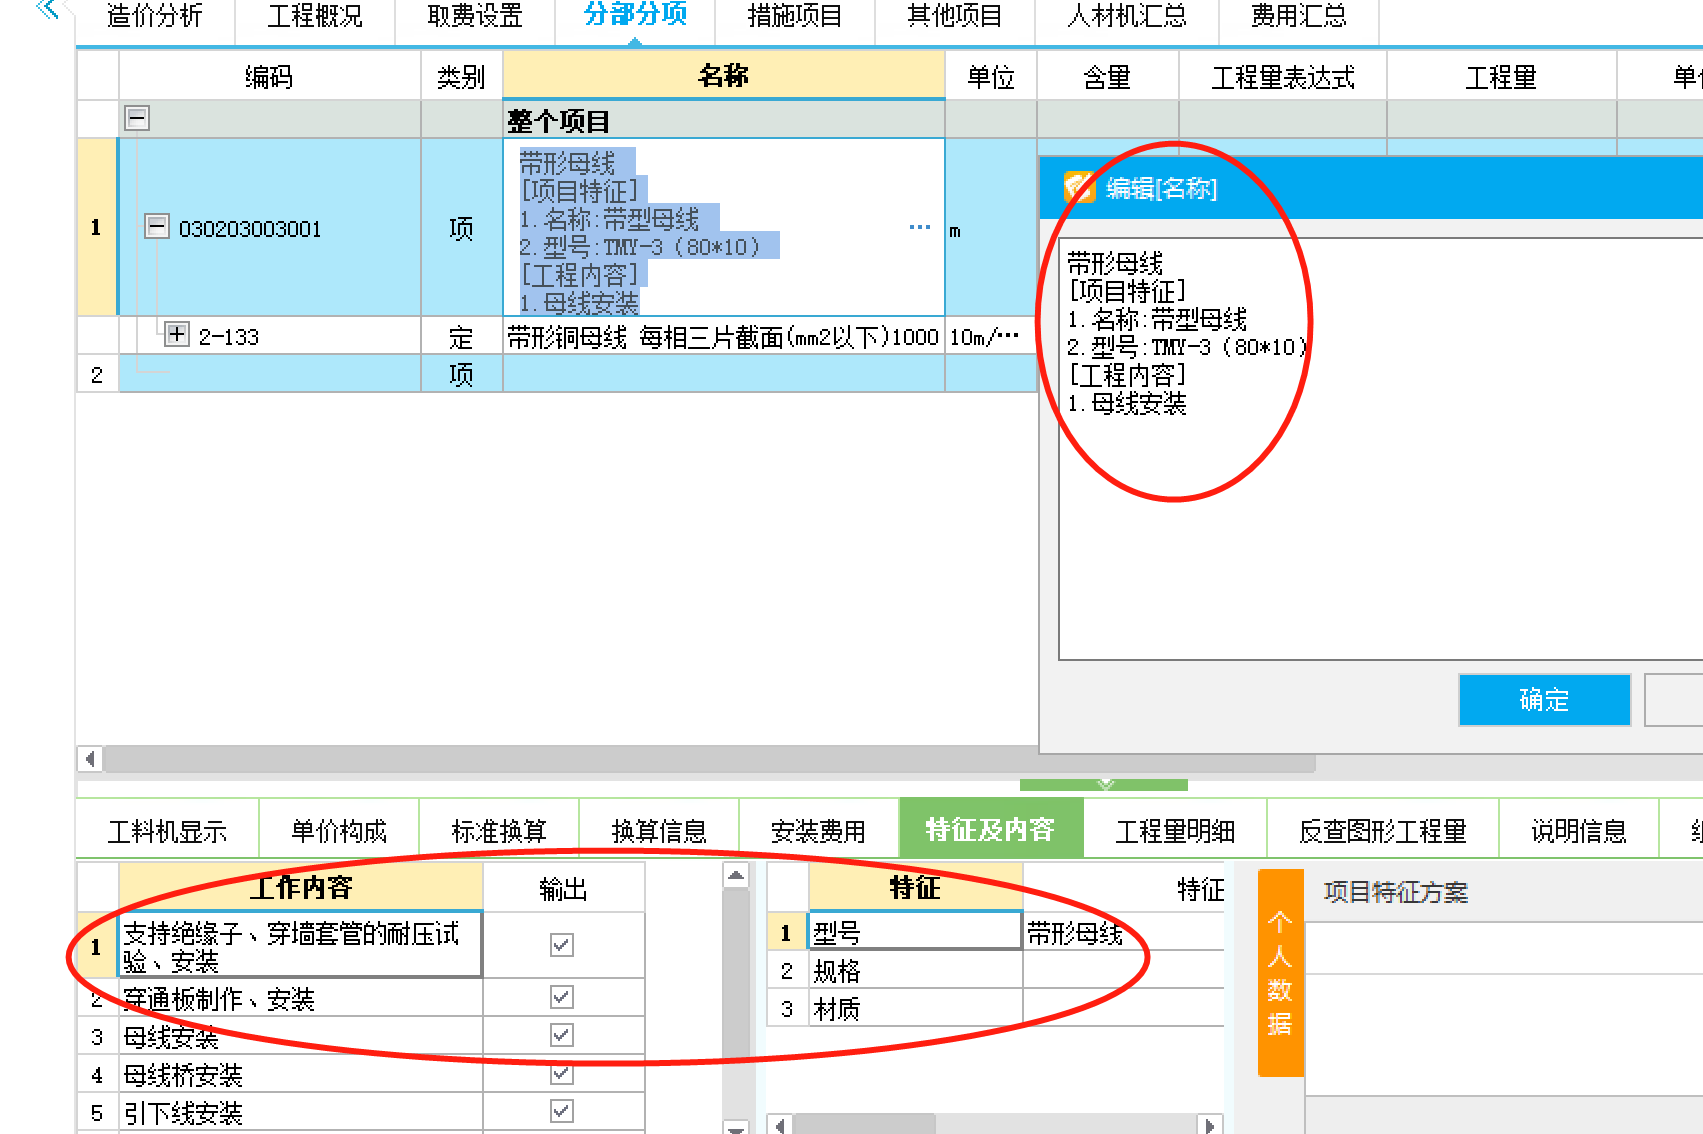Image resolution: width=1703 pixels, height=1134 pixels.
Task: Open 单价构成 bottom tab
Action: [339, 831]
